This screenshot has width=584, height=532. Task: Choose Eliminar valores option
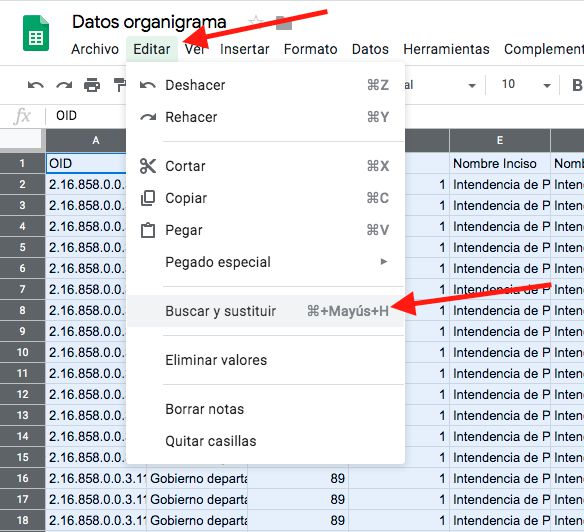click(x=266, y=360)
